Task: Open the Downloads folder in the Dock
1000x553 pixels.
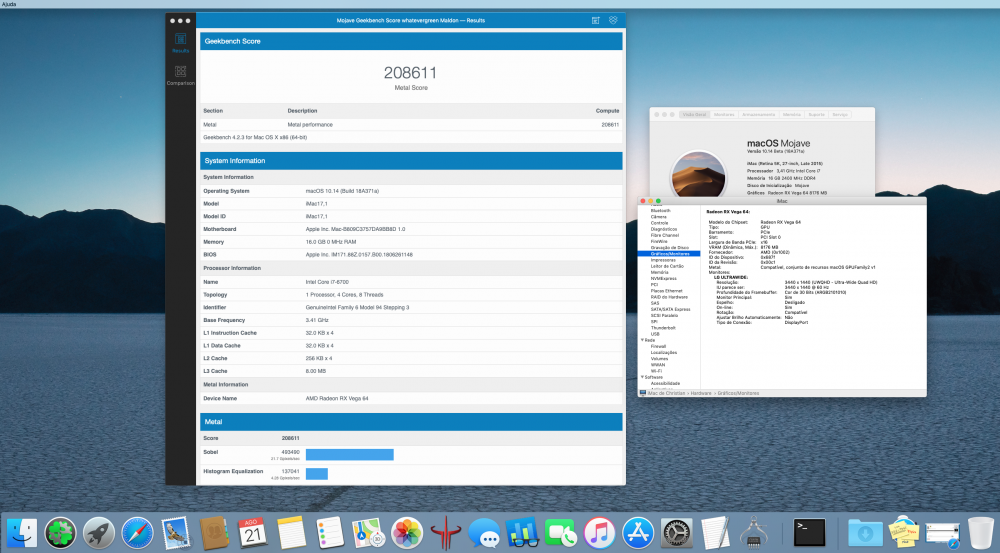Action: pos(865,533)
